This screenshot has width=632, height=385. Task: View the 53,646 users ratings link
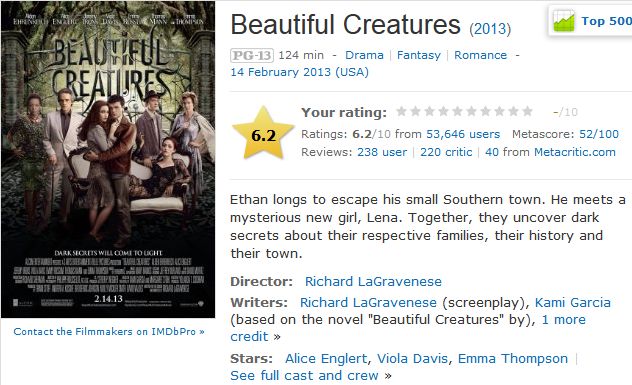click(463, 134)
